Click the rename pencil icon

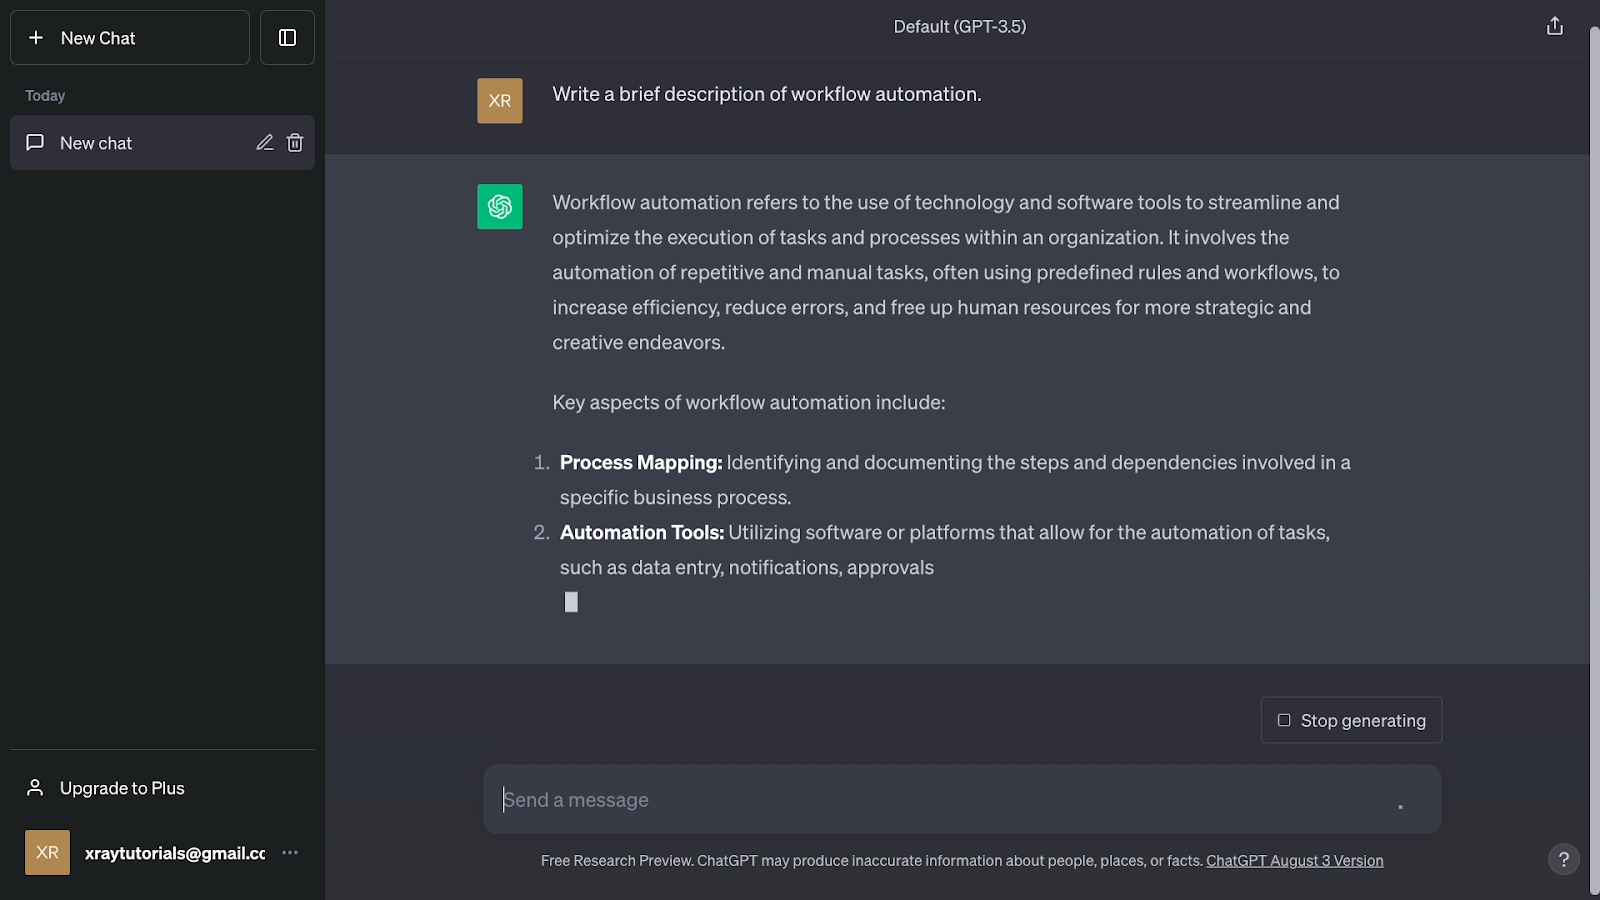[x=264, y=143]
